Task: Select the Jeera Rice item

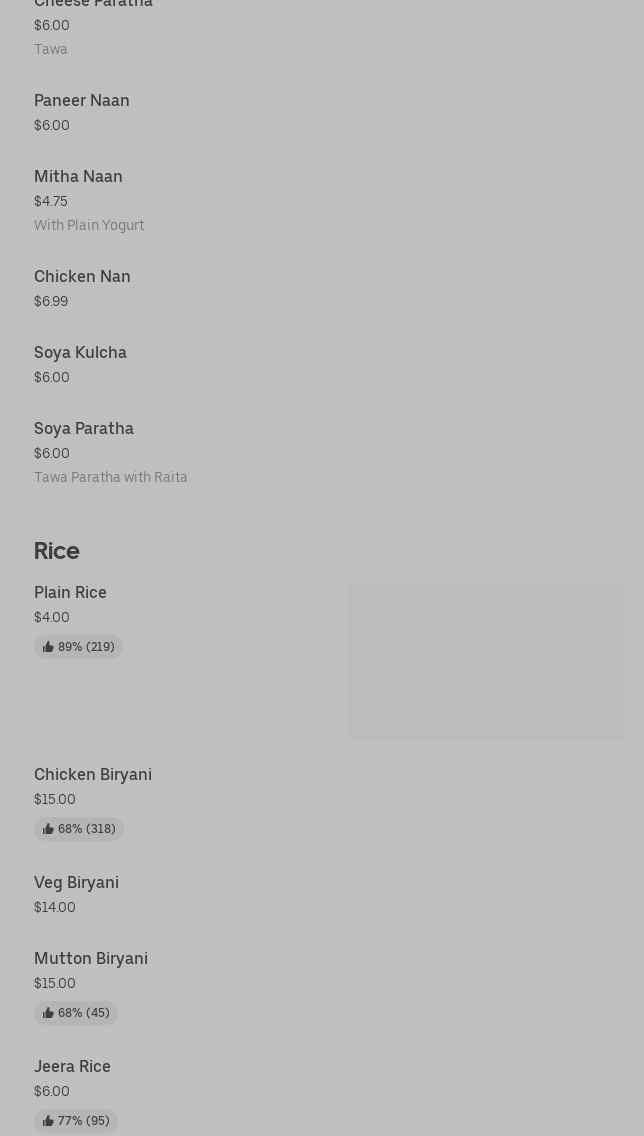Action: [72, 1066]
